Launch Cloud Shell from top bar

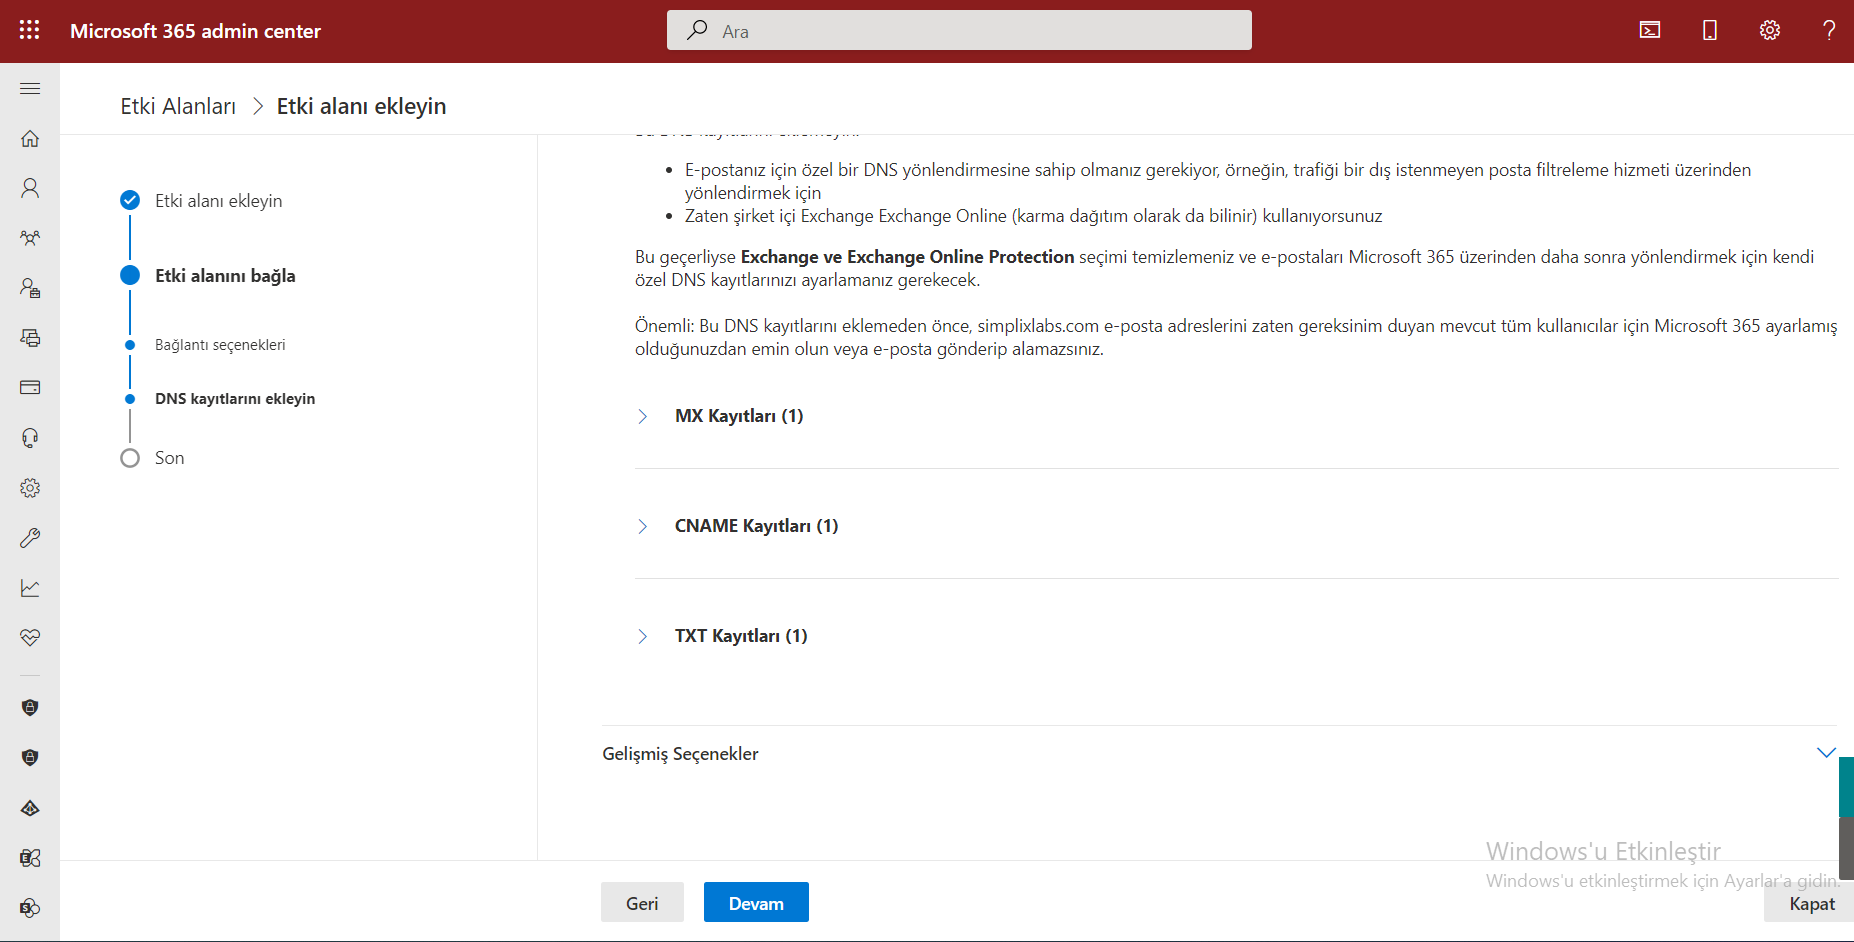coord(1650,30)
